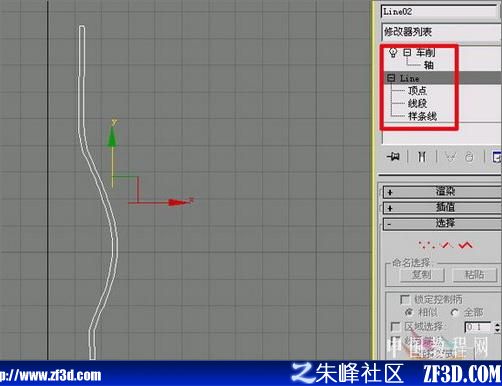Image resolution: width=502 pixels, height=386 pixels.
Task: Select the 全部 radio button
Action: click(x=455, y=313)
